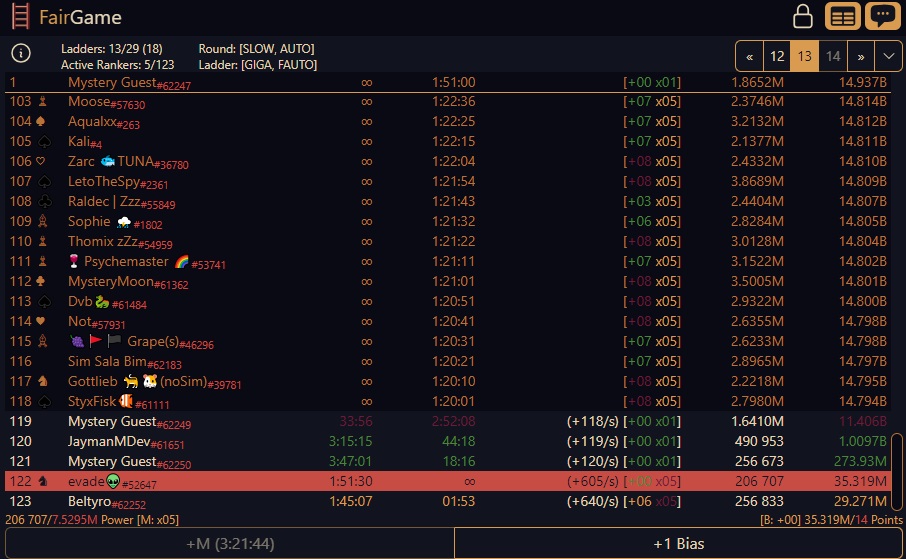Go to ladder page 14

pyautogui.click(x=832, y=56)
